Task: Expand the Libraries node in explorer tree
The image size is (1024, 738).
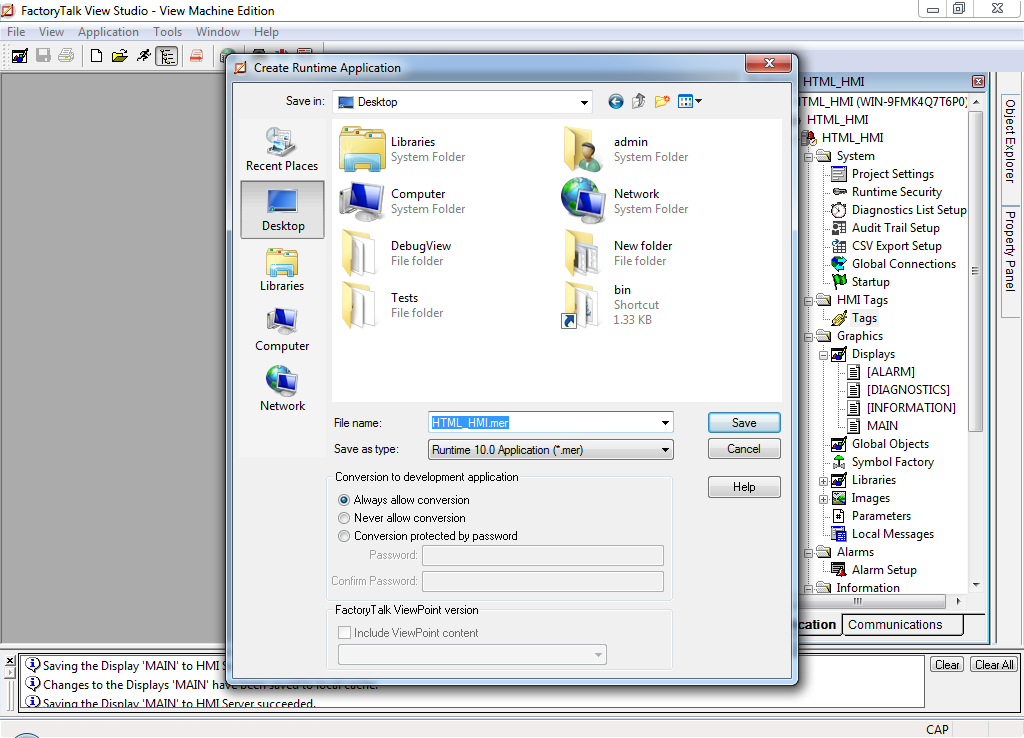Action: [x=824, y=481]
